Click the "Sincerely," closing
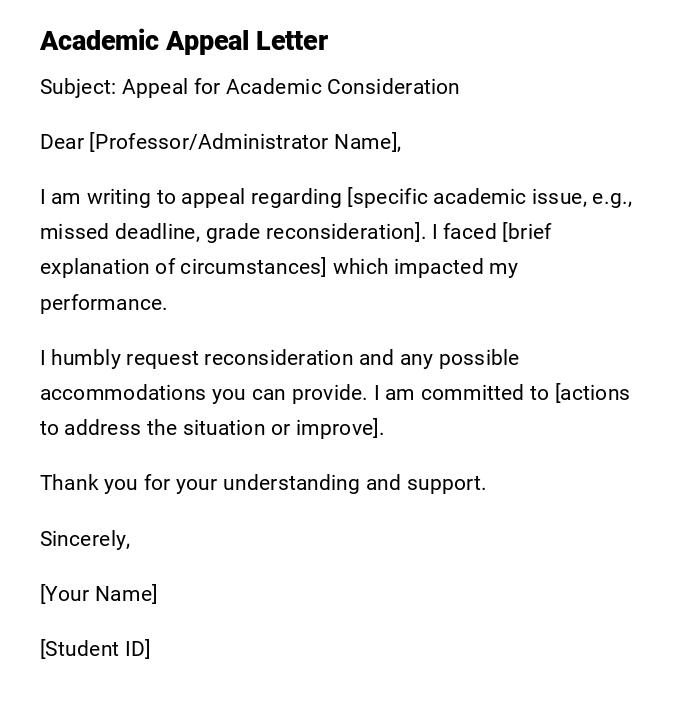Screen dimensions: 700x711 [85, 539]
